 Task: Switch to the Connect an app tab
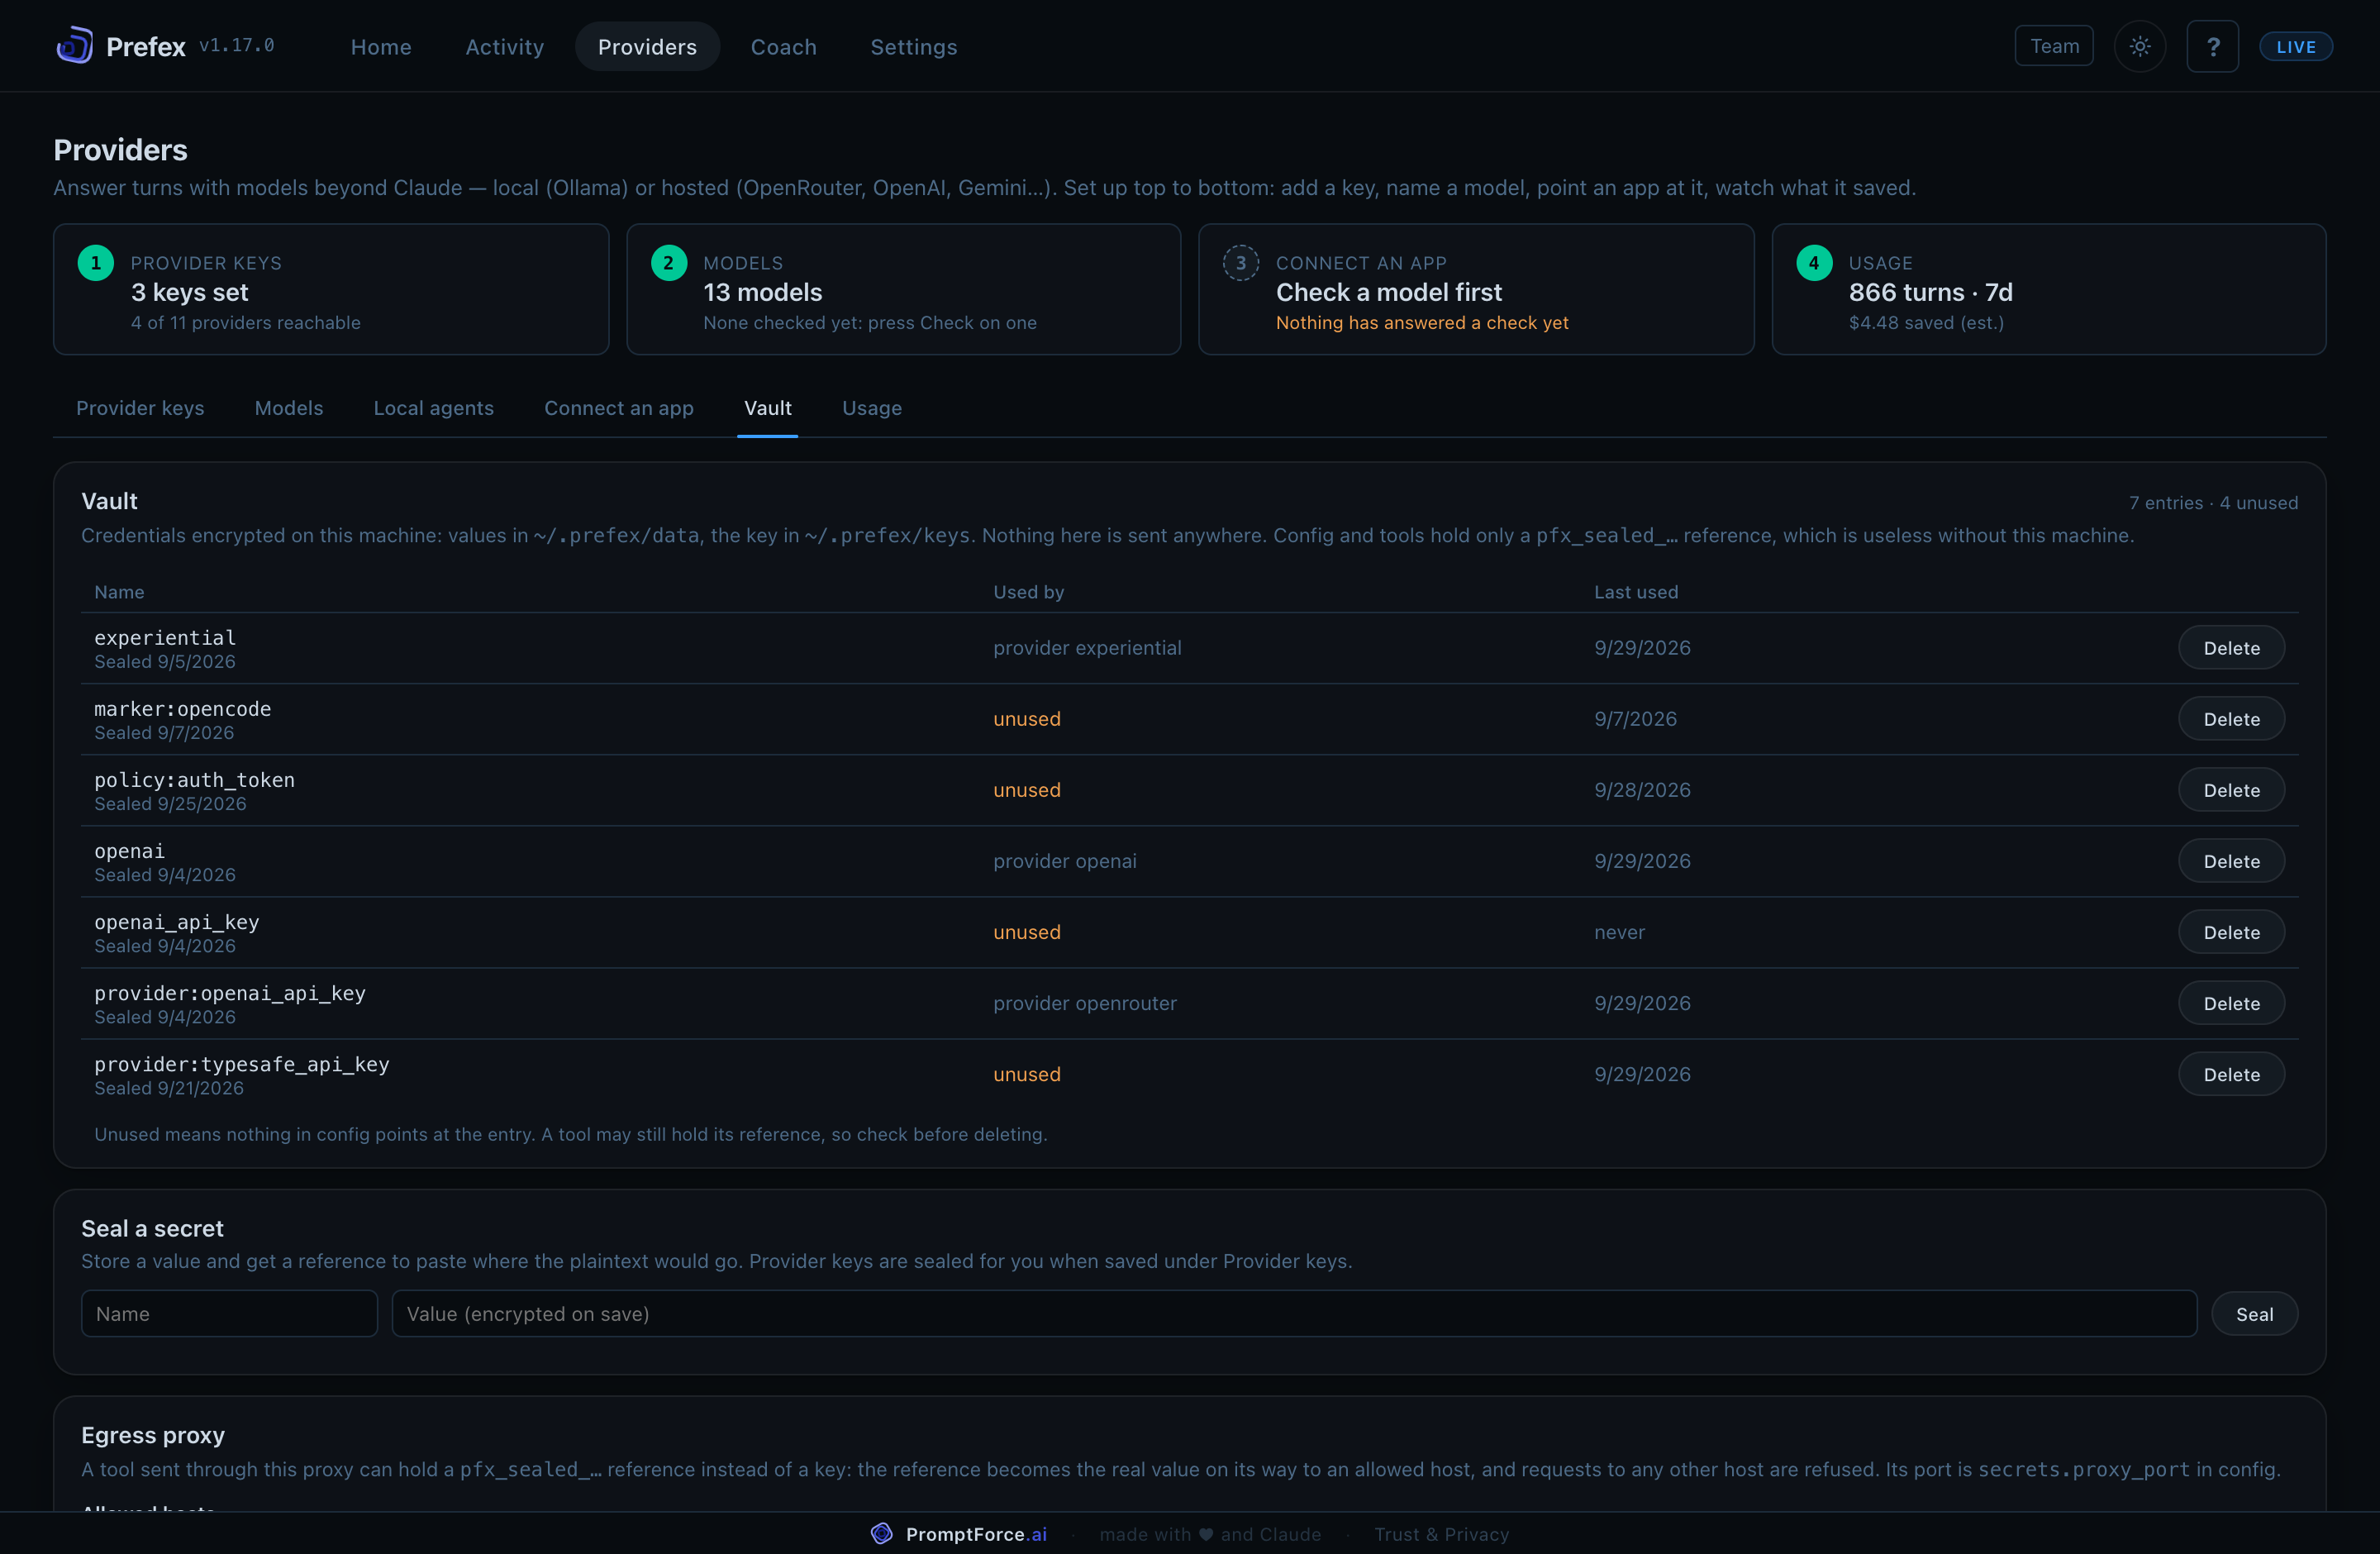click(x=619, y=408)
